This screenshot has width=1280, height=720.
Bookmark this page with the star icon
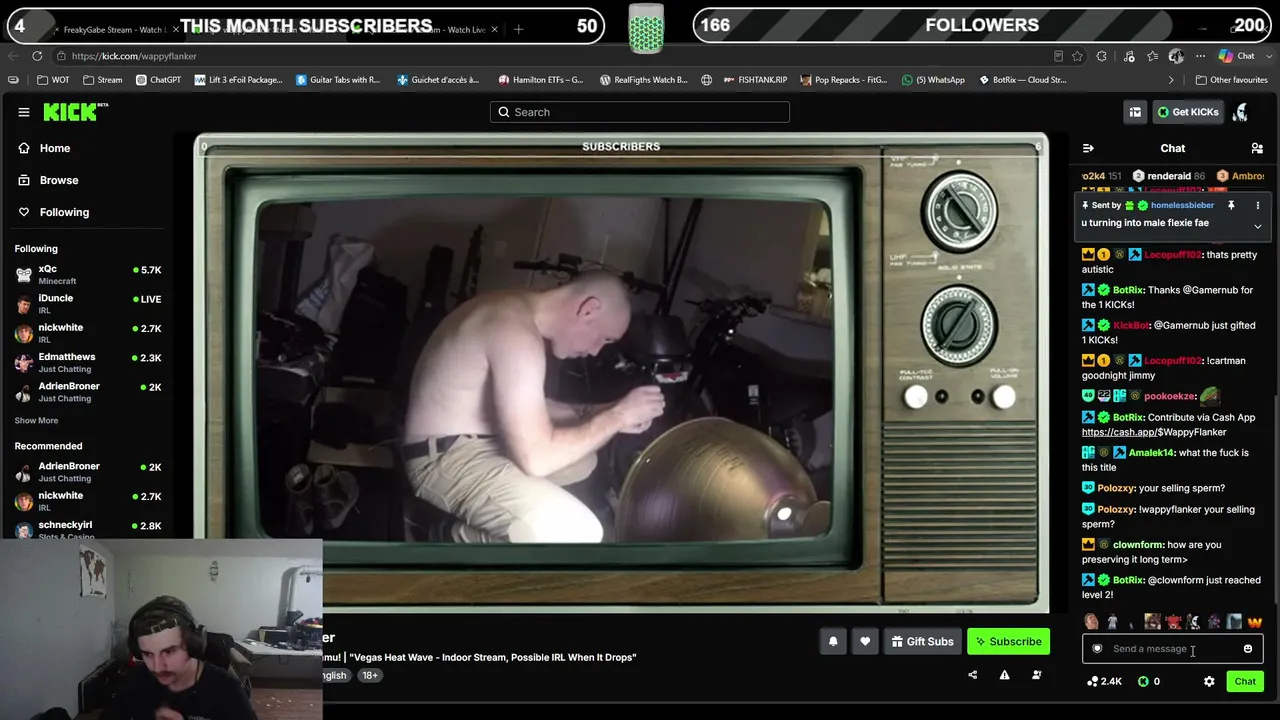pos(1077,56)
